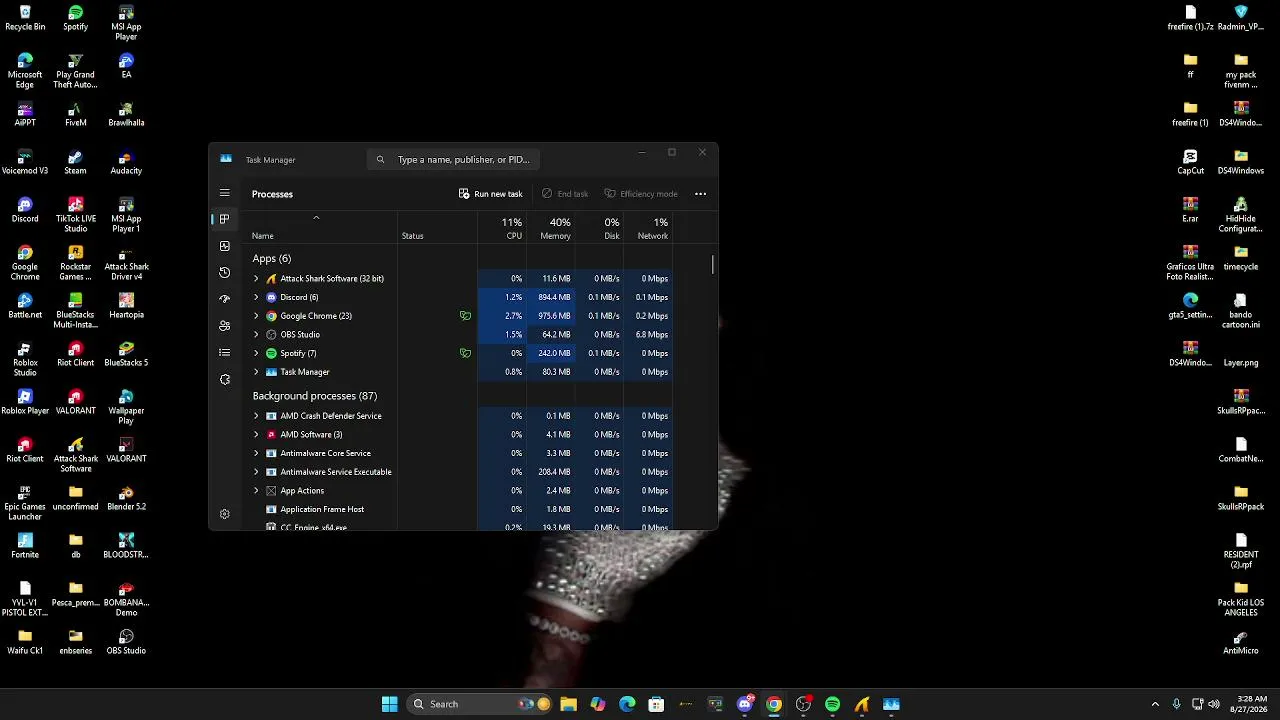
Task: Select the Processes page icon in sidebar
Action: tap(224, 219)
